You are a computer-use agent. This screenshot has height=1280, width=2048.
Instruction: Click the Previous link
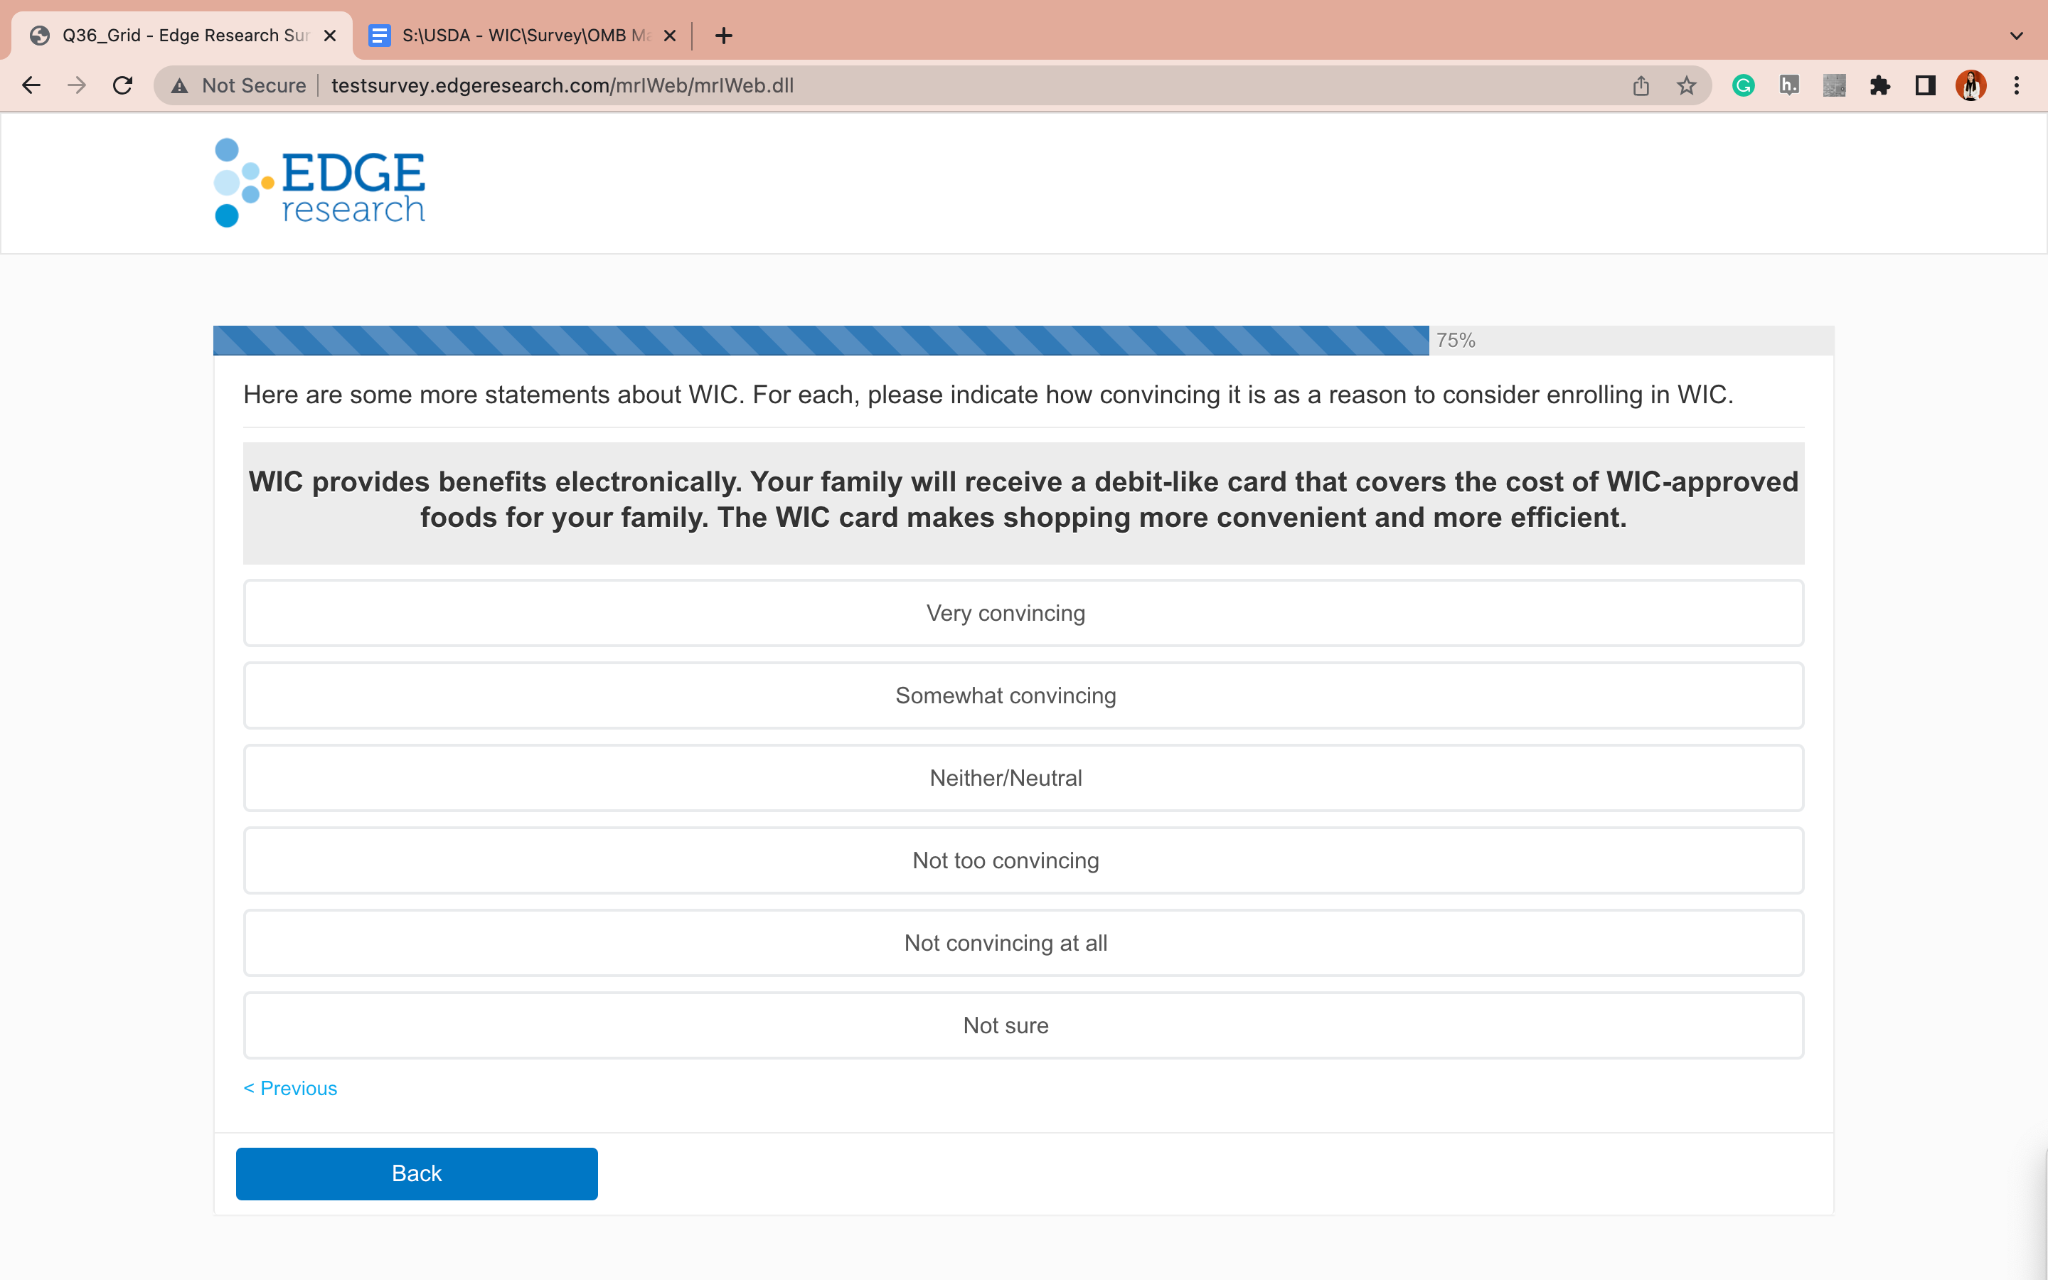pyautogui.click(x=290, y=1088)
